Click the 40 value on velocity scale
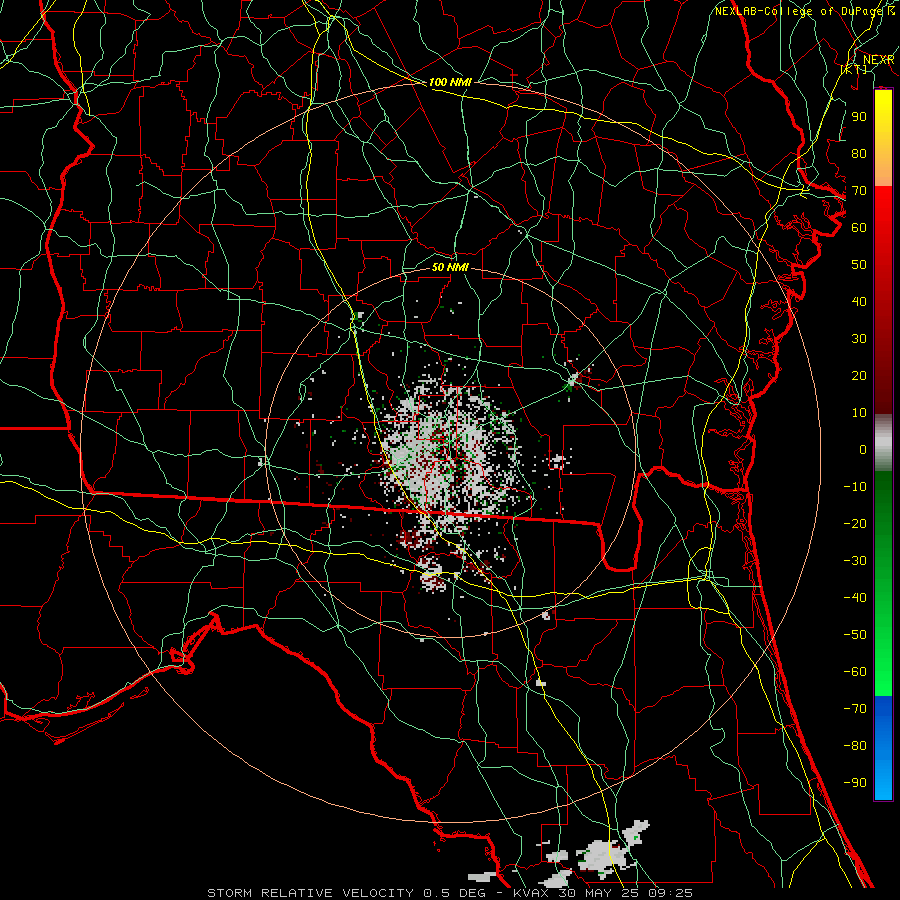Viewport: 900px width, 900px height. (859, 302)
